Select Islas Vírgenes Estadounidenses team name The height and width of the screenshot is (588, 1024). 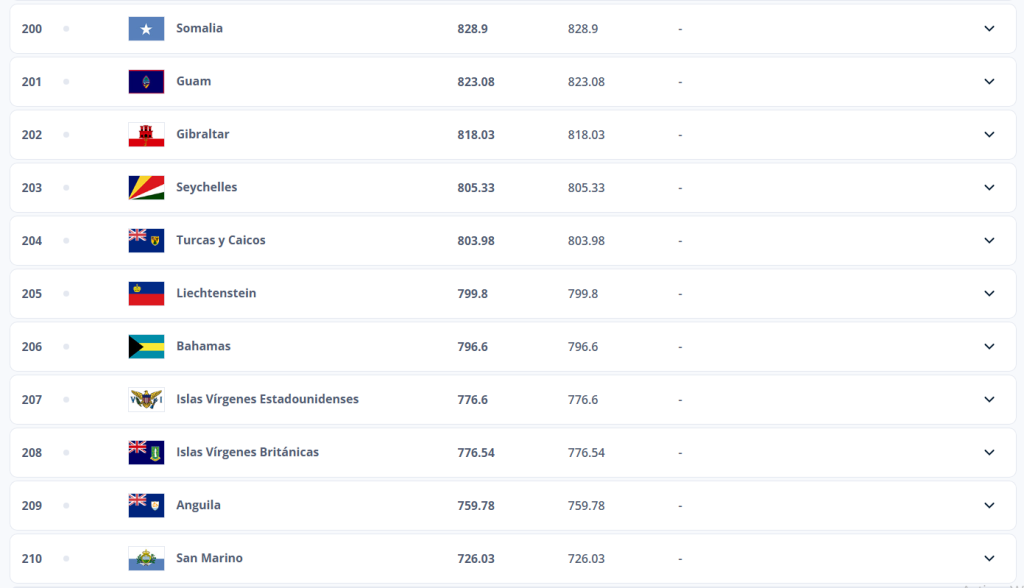[267, 400]
